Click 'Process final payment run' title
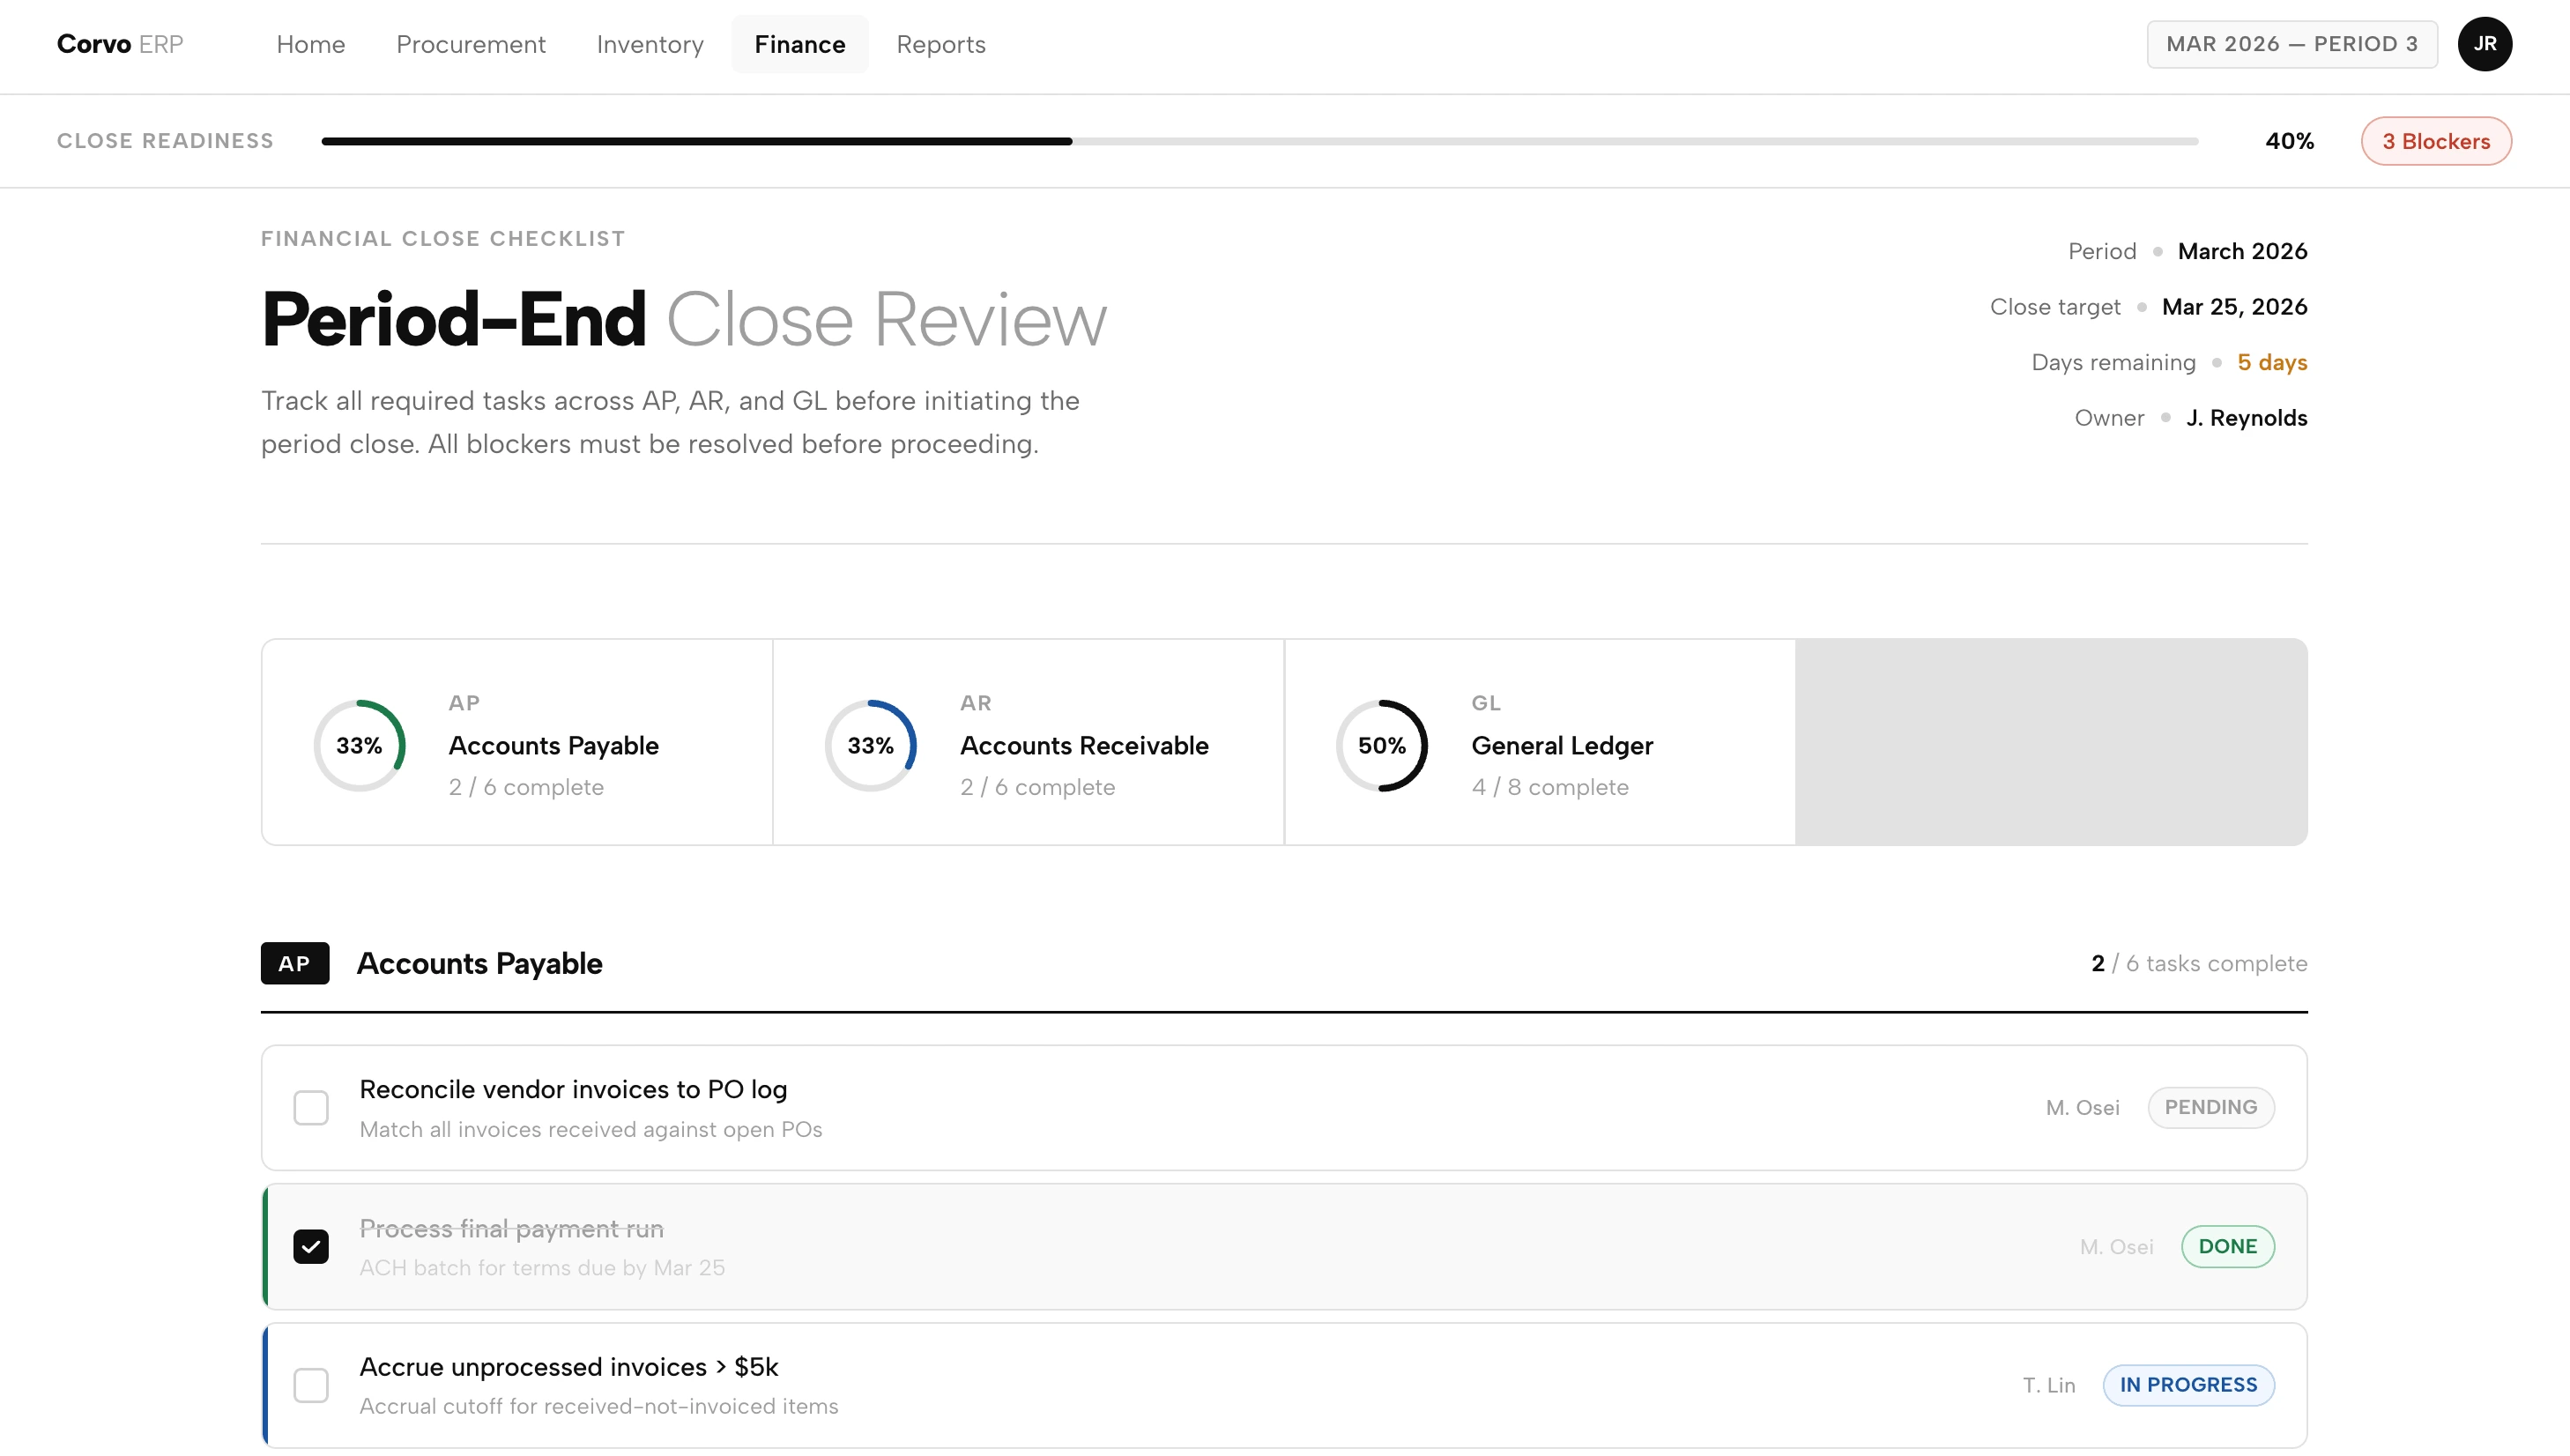This screenshot has height=1456, width=2570. pos(512,1228)
